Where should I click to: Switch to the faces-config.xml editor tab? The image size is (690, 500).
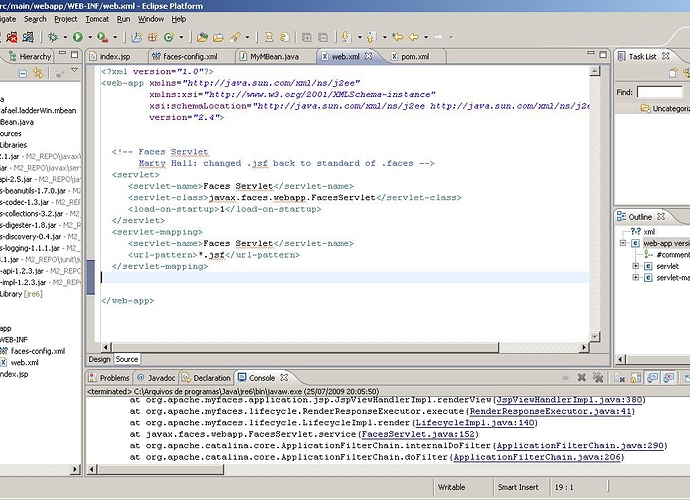(x=190, y=56)
